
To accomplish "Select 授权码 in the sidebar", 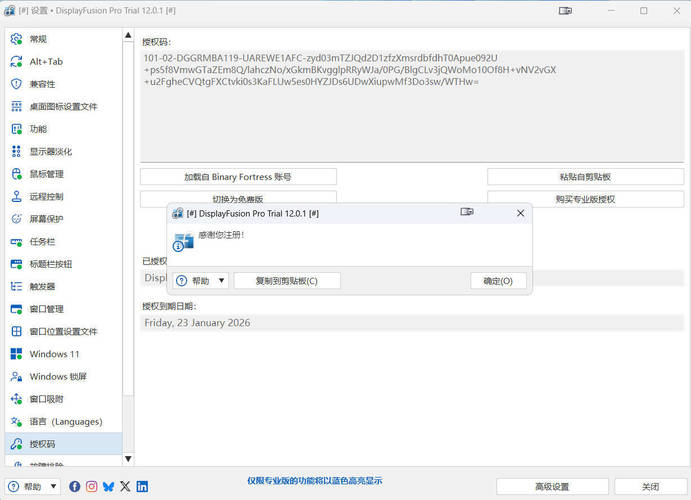I will [x=42, y=443].
